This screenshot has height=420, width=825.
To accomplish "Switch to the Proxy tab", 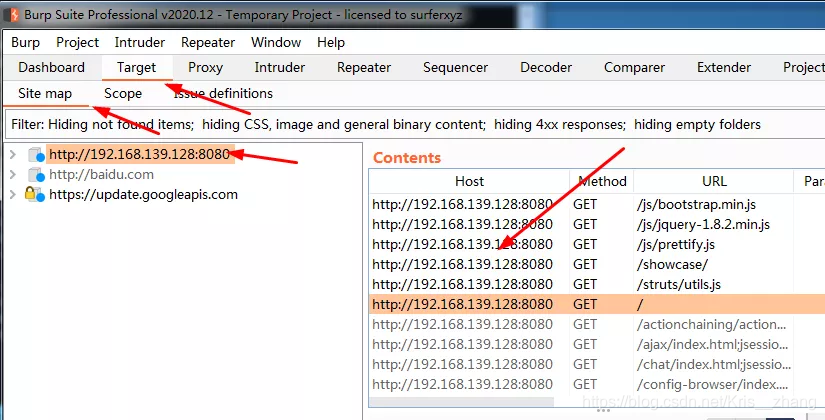I will point(205,67).
